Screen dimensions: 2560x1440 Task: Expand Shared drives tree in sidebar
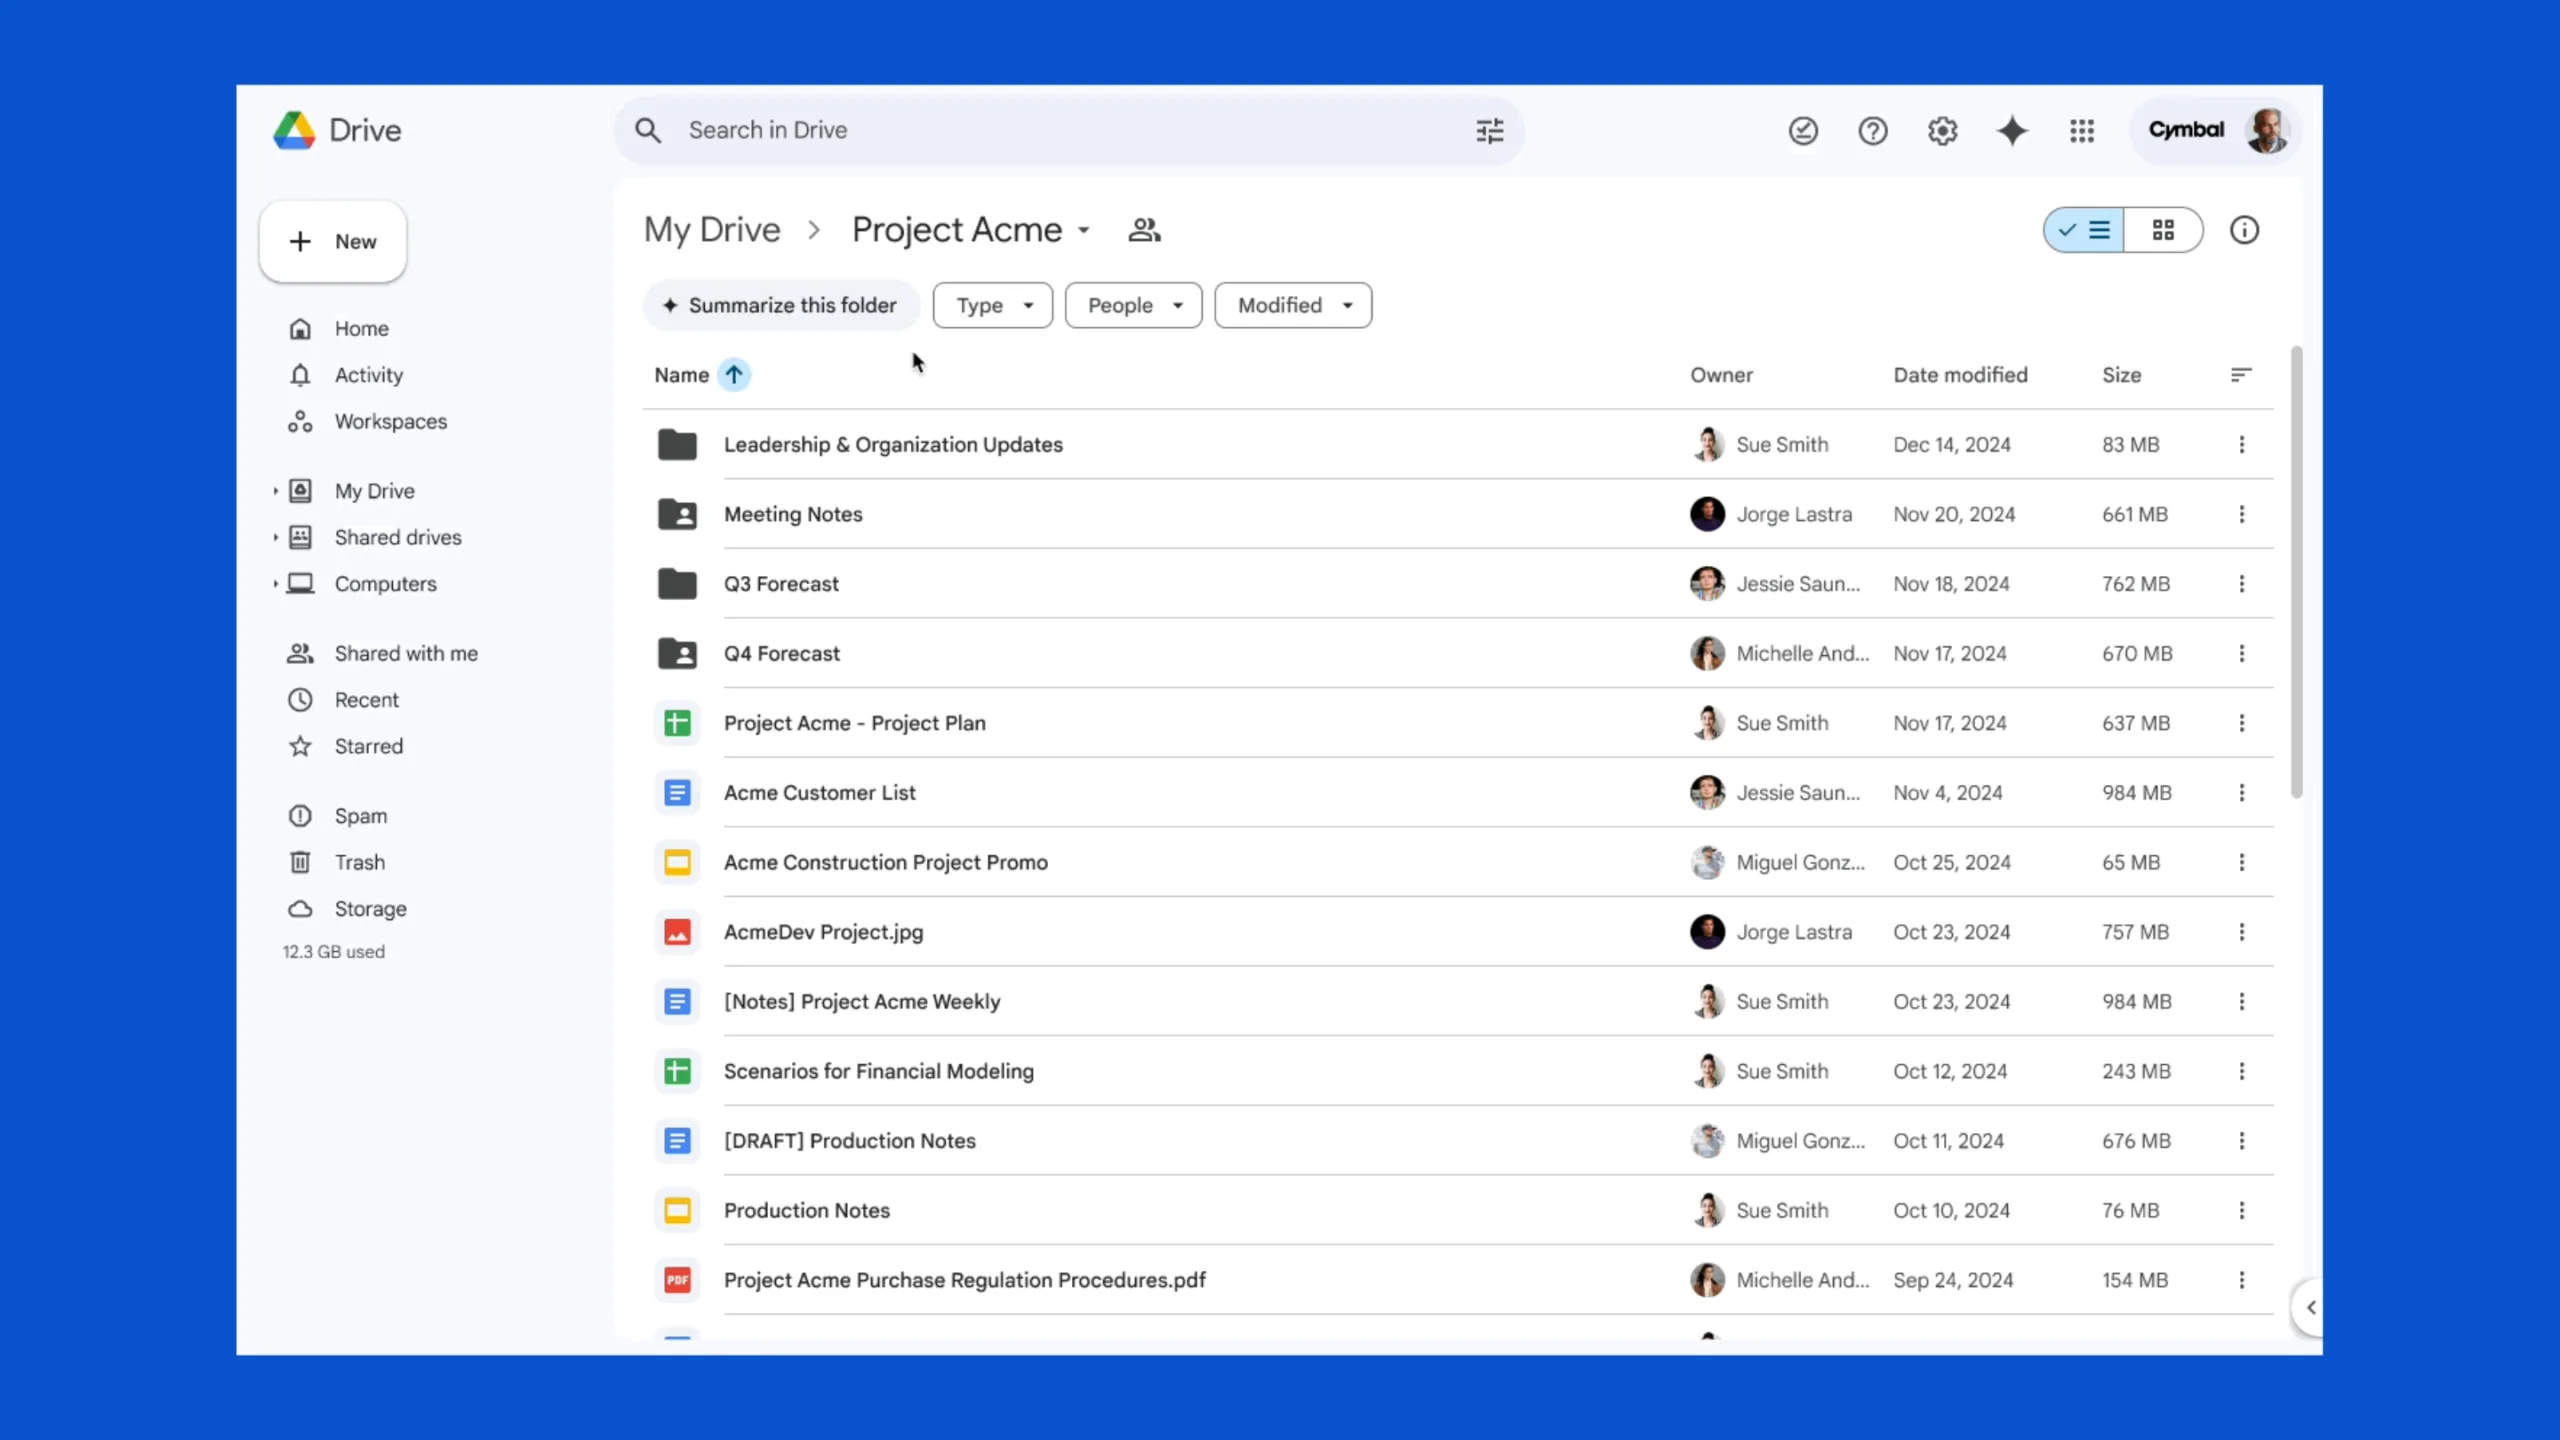point(275,537)
